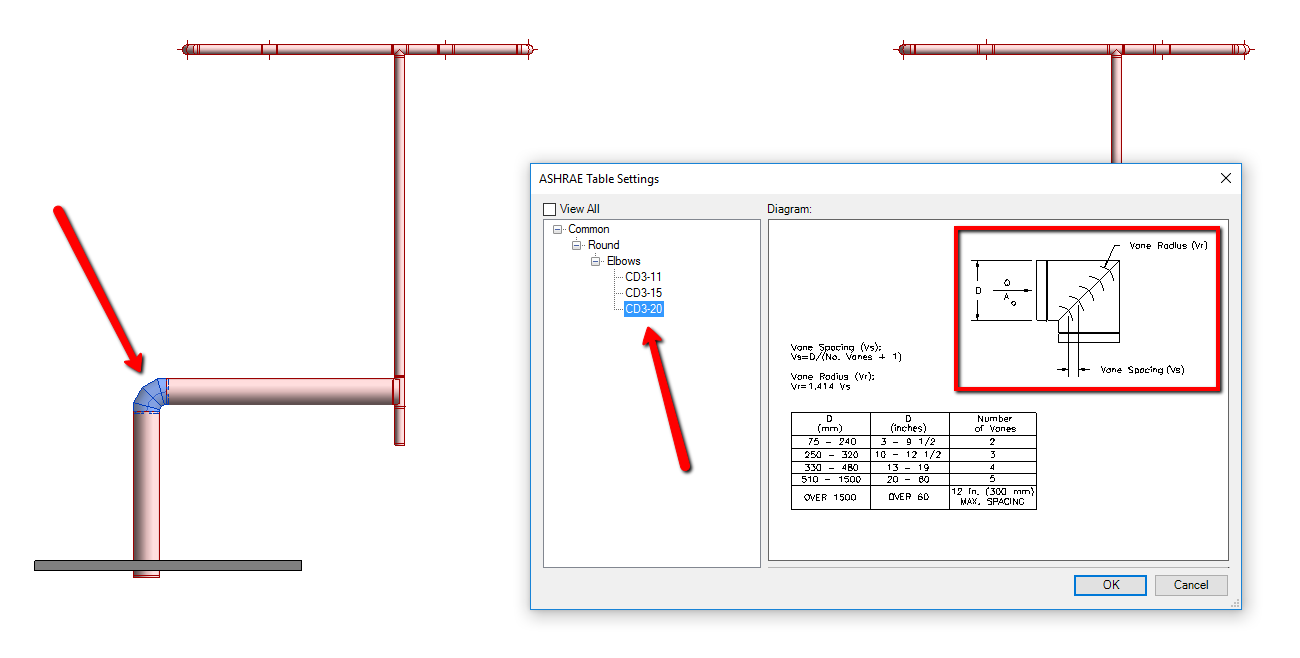Confirm settings with the OK button
The width and height of the screenshot is (1300, 658).
coord(1109,585)
